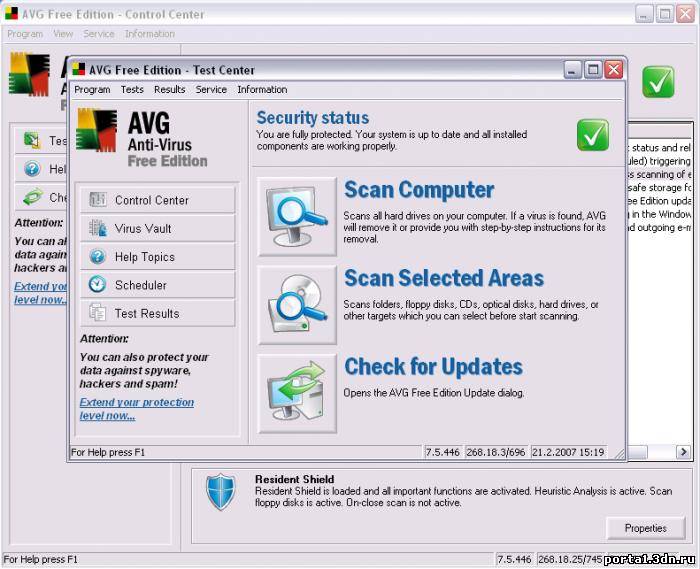The width and height of the screenshot is (700, 569).
Task: Open Service menu in Test Center
Action: pyautogui.click(x=211, y=89)
